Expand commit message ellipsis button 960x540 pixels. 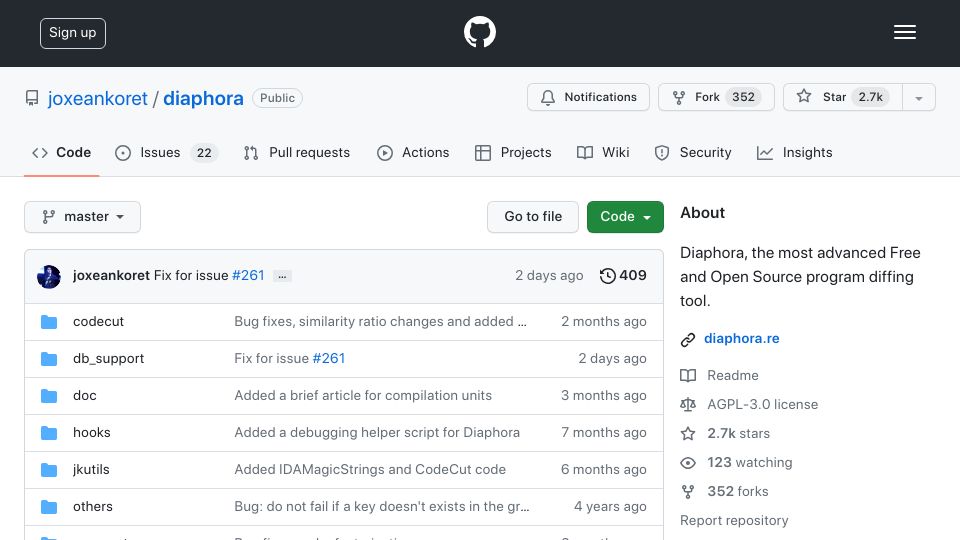[x=282, y=276]
